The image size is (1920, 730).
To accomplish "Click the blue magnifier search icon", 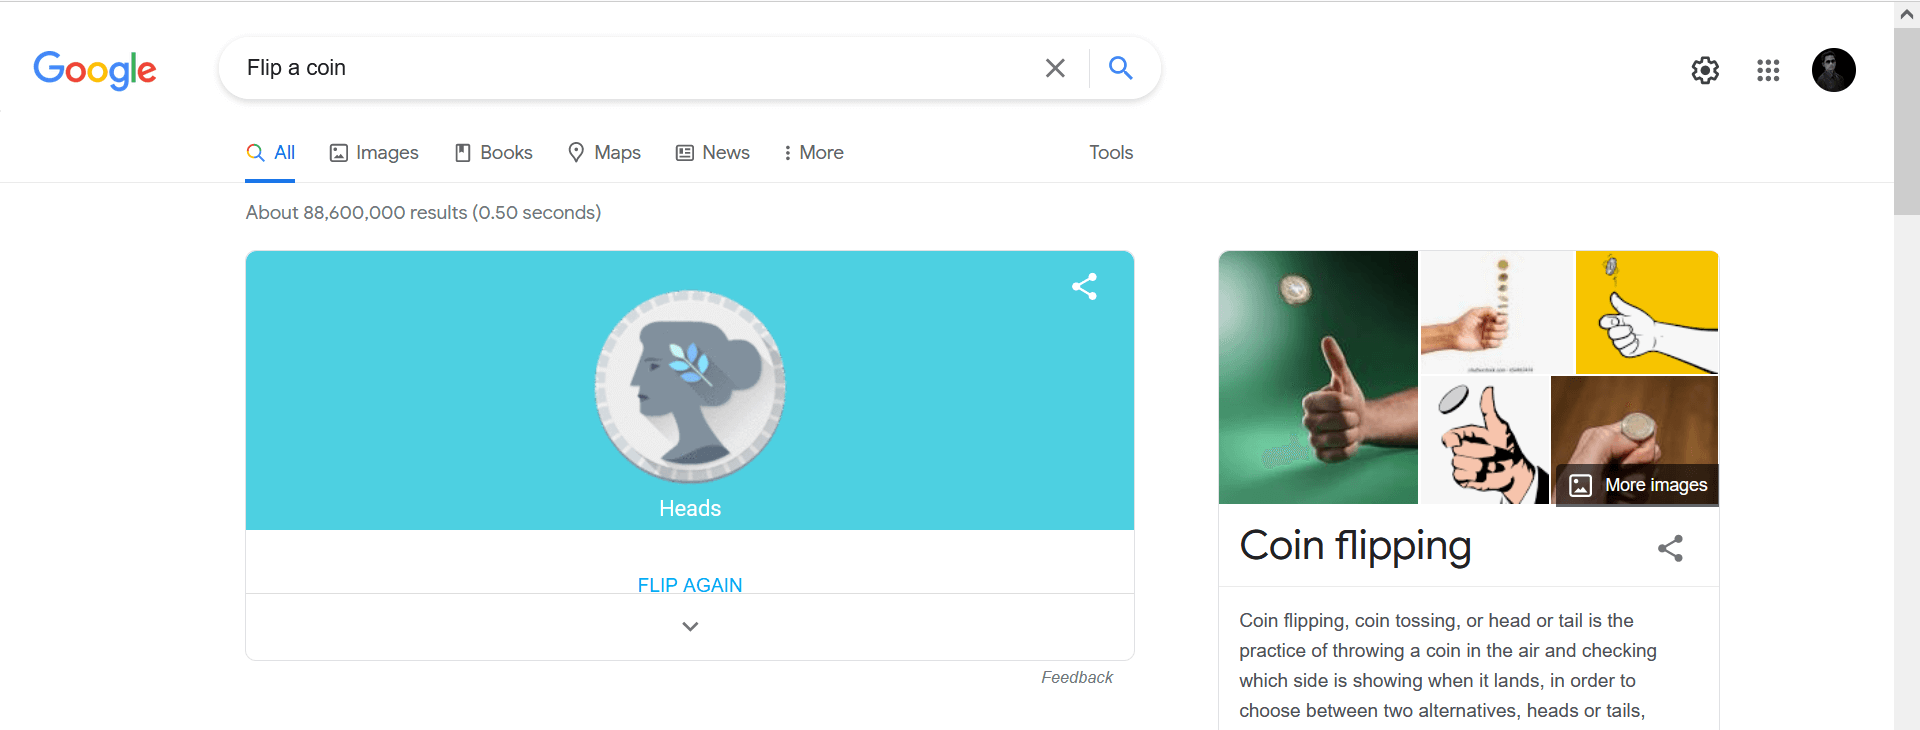I will 1121,67.
